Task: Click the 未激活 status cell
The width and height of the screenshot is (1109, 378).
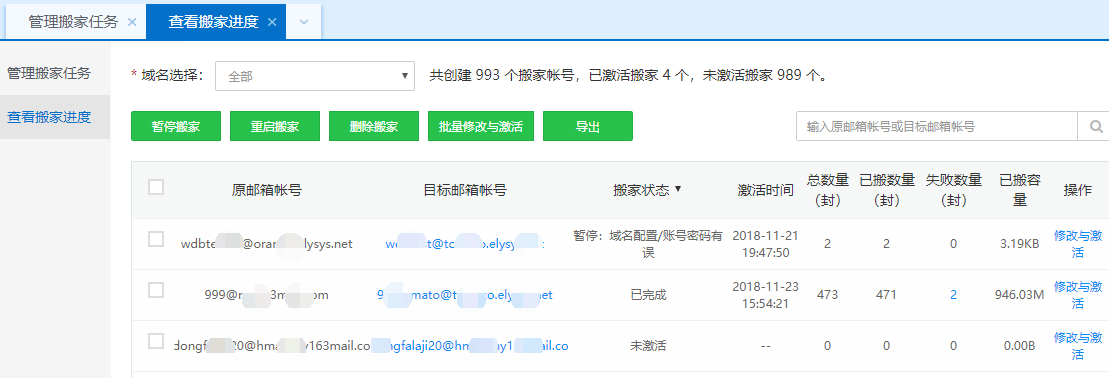Action: tap(648, 346)
